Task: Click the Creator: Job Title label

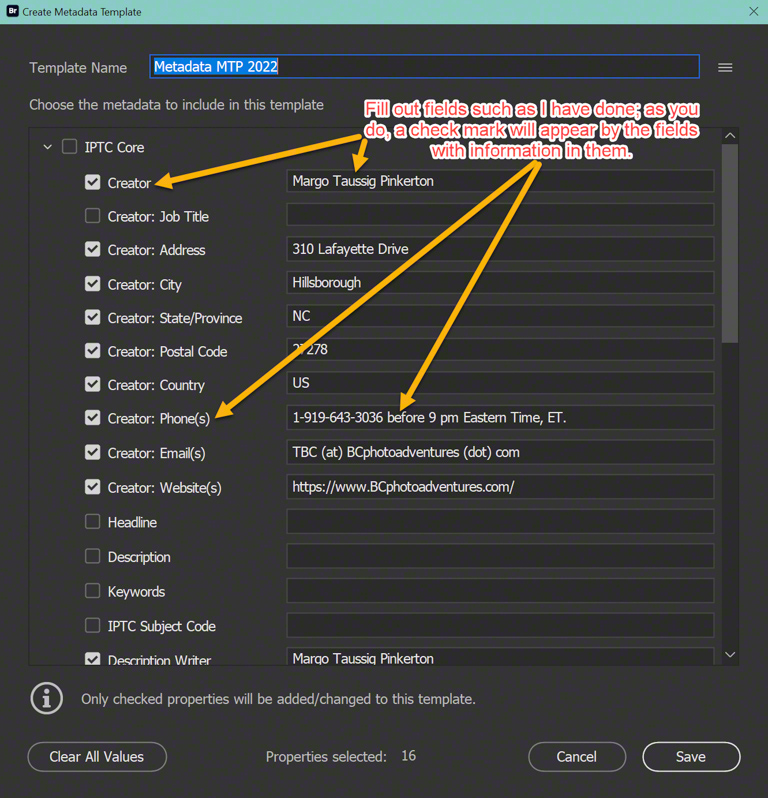Action: coord(158,217)
